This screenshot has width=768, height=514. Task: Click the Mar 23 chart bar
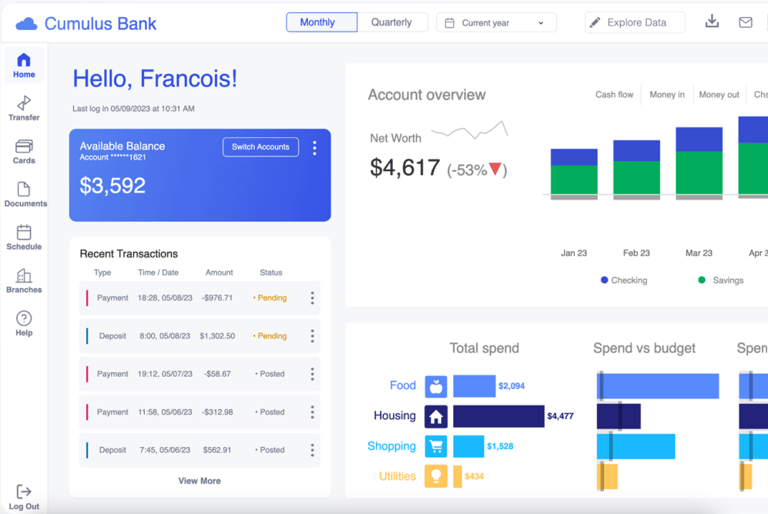tap(699, 162)
